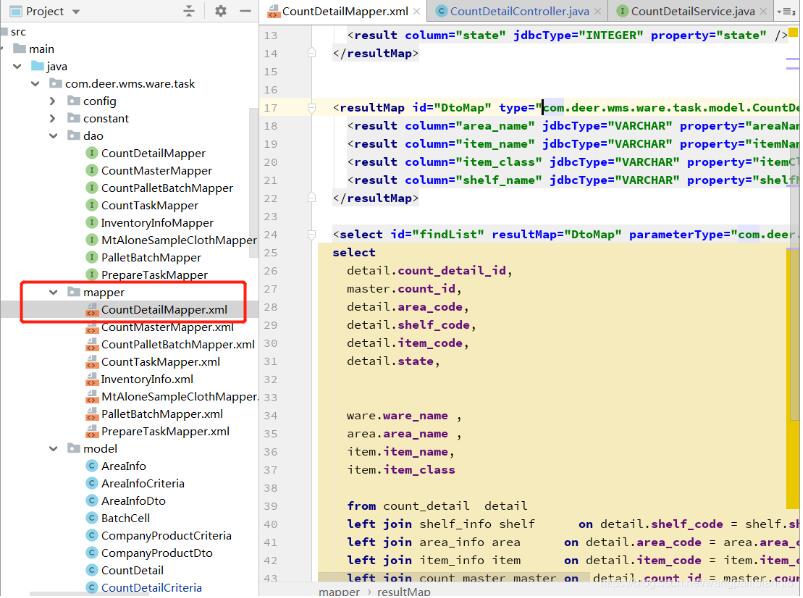Hide the Project tool window
This screenshot has width=803, height=598.
tap(245, 11)
